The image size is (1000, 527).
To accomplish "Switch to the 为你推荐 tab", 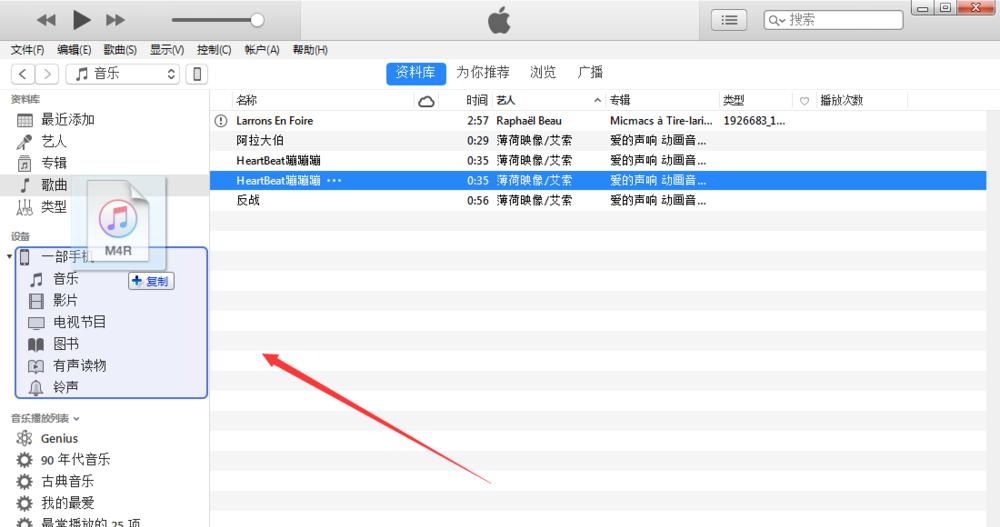I will click(x=483, y=73).
